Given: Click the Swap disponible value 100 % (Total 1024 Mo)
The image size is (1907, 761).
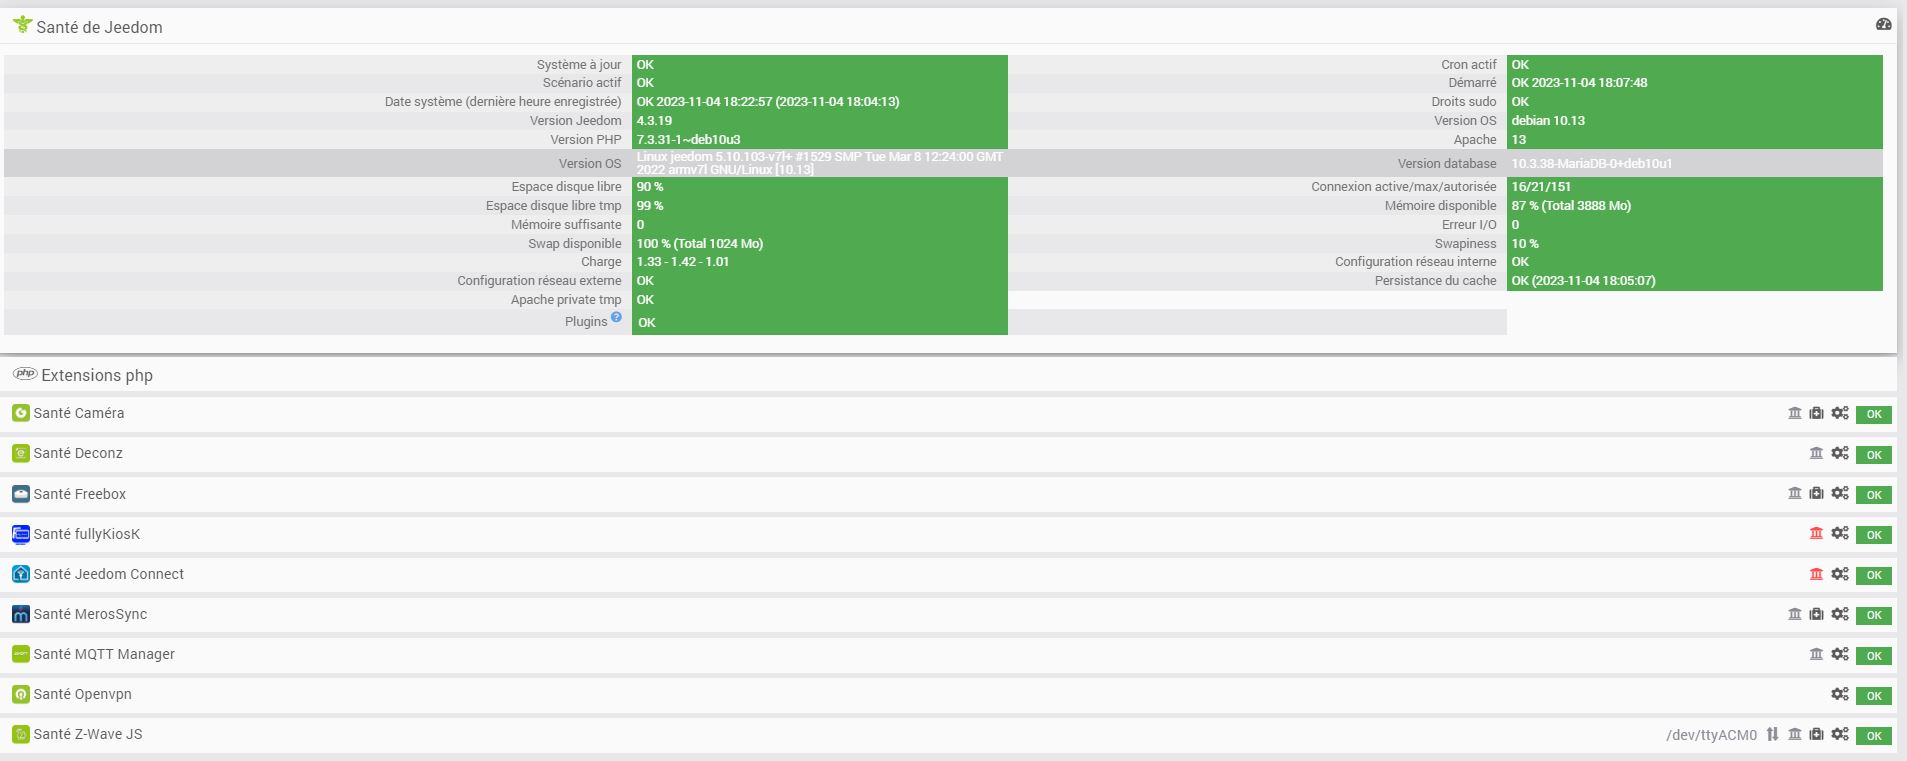Looking at the screenshot, I should point(700,244).
